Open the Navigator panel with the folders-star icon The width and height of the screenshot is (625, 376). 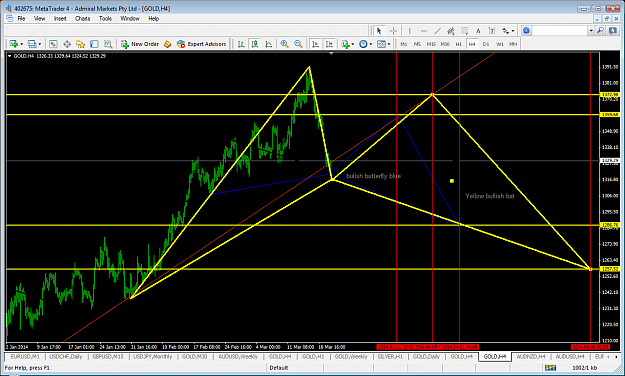[x=81, y=44]
